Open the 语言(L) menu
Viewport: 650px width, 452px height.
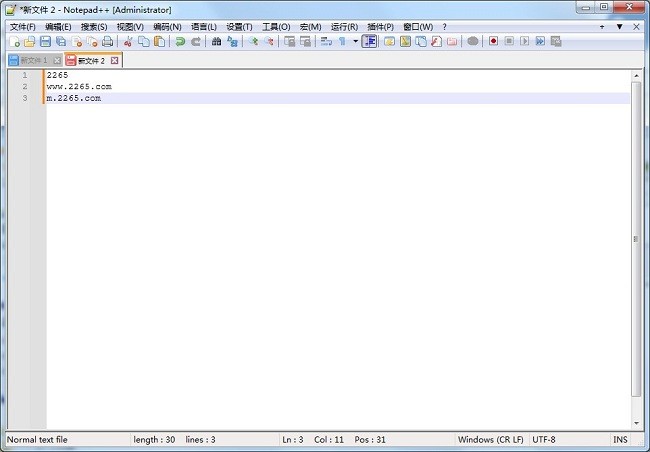pos(204,27)
